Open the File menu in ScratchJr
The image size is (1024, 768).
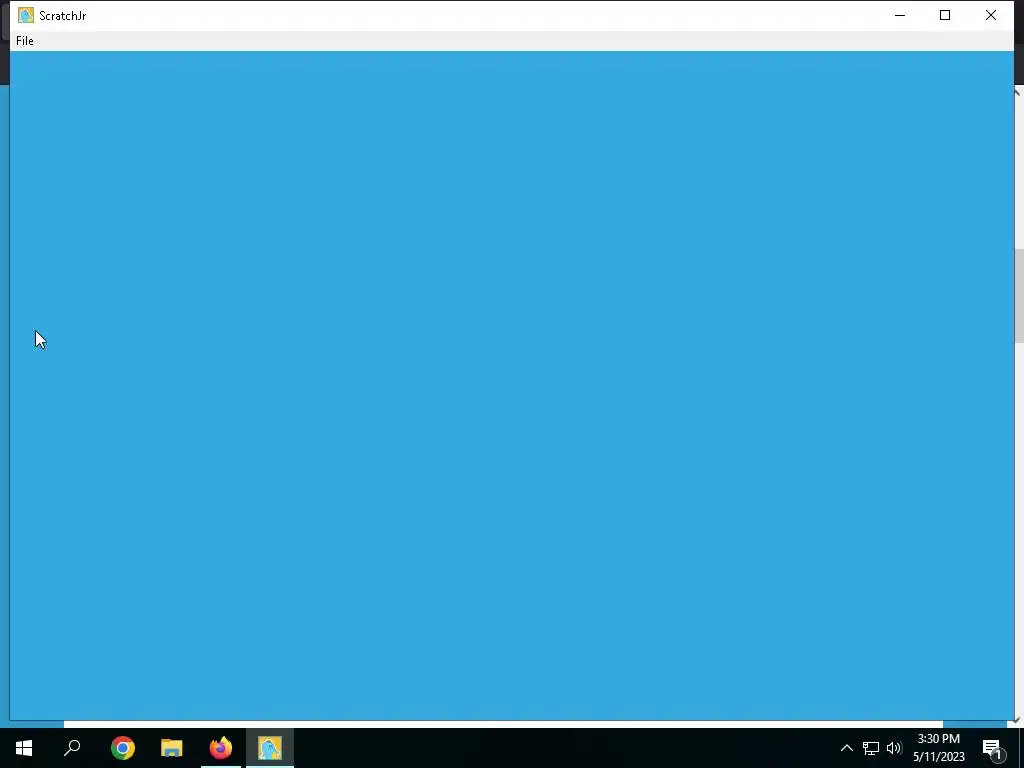point(25,40)
